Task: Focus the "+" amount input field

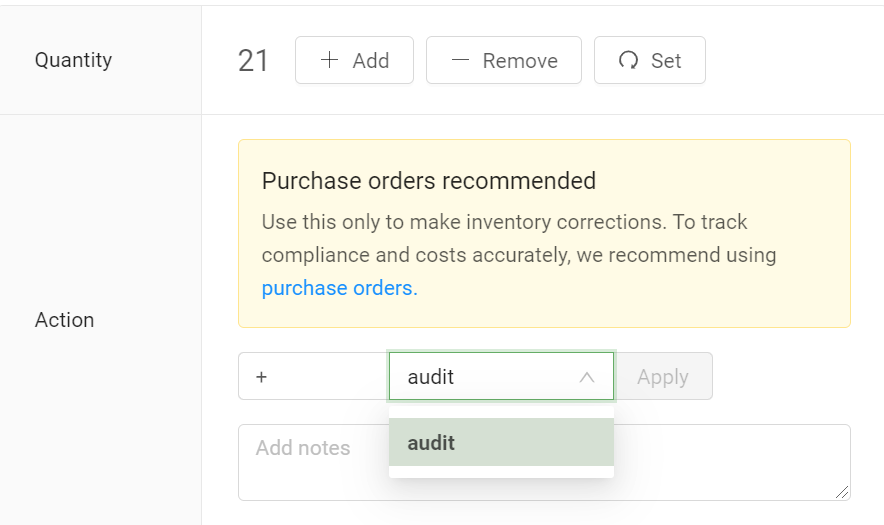Action: 312,376
